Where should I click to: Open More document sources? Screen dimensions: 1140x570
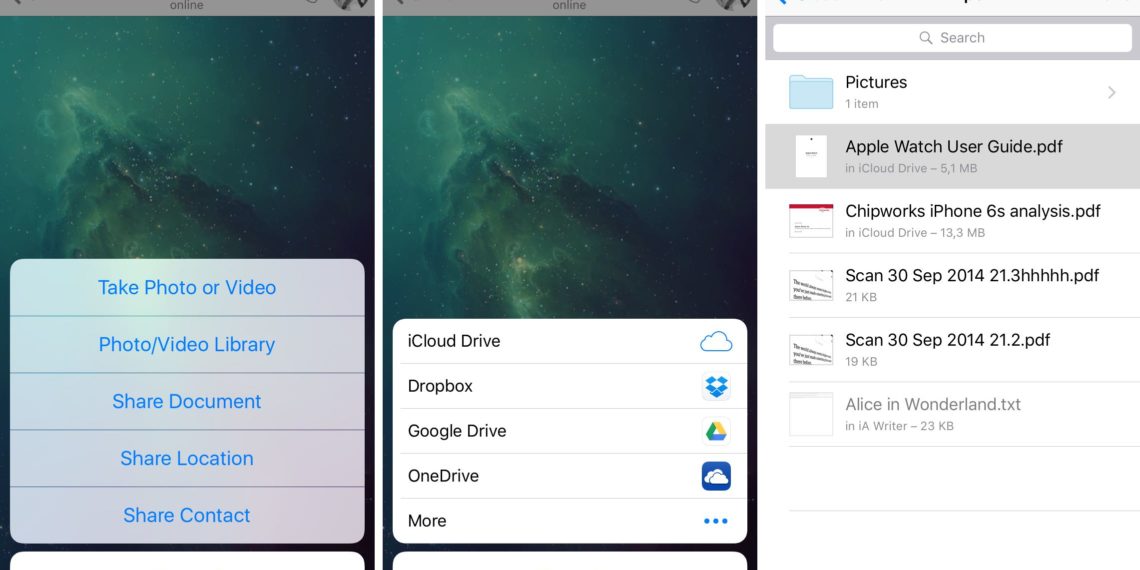(x=569, y=521)
